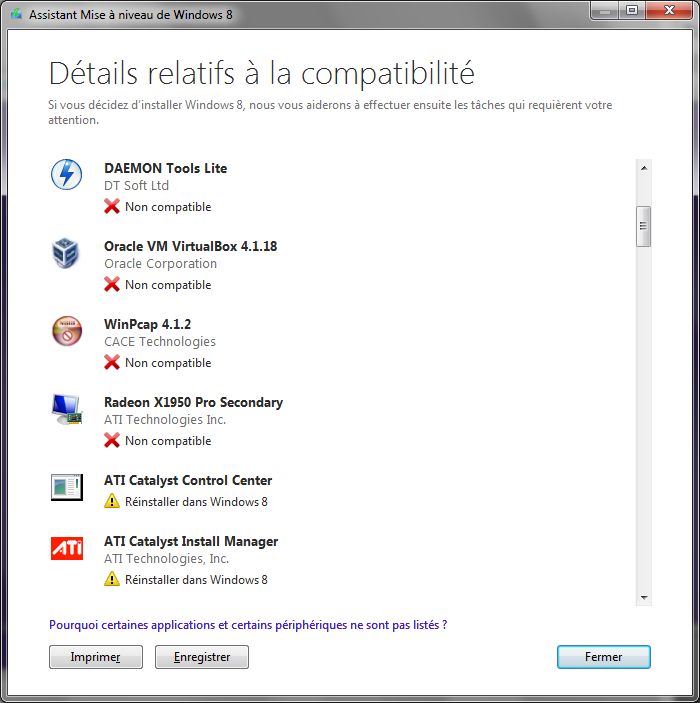Screen dimensions: 700x703
Task: Select the Oracle Corporation publisher text
Action: click(x=161, y=263)
